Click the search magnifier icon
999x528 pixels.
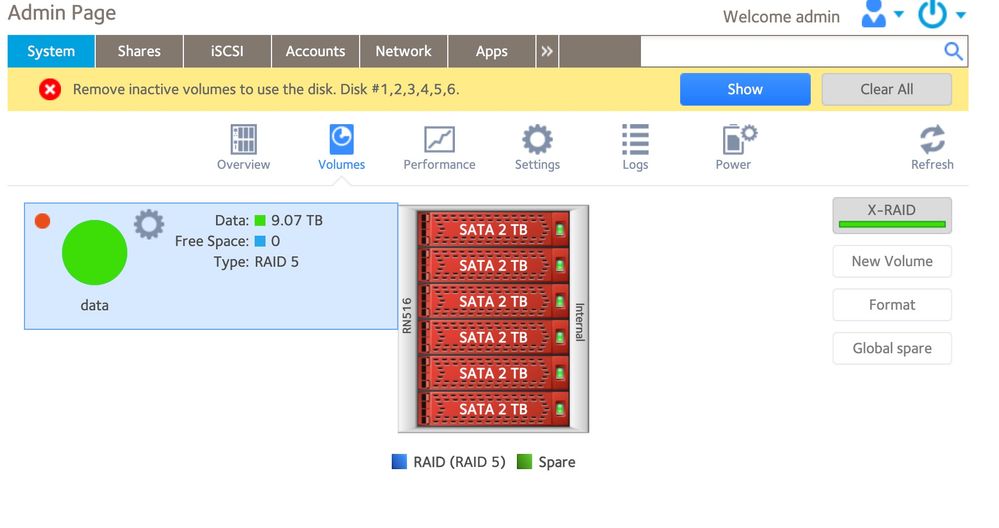click(953, 51)
